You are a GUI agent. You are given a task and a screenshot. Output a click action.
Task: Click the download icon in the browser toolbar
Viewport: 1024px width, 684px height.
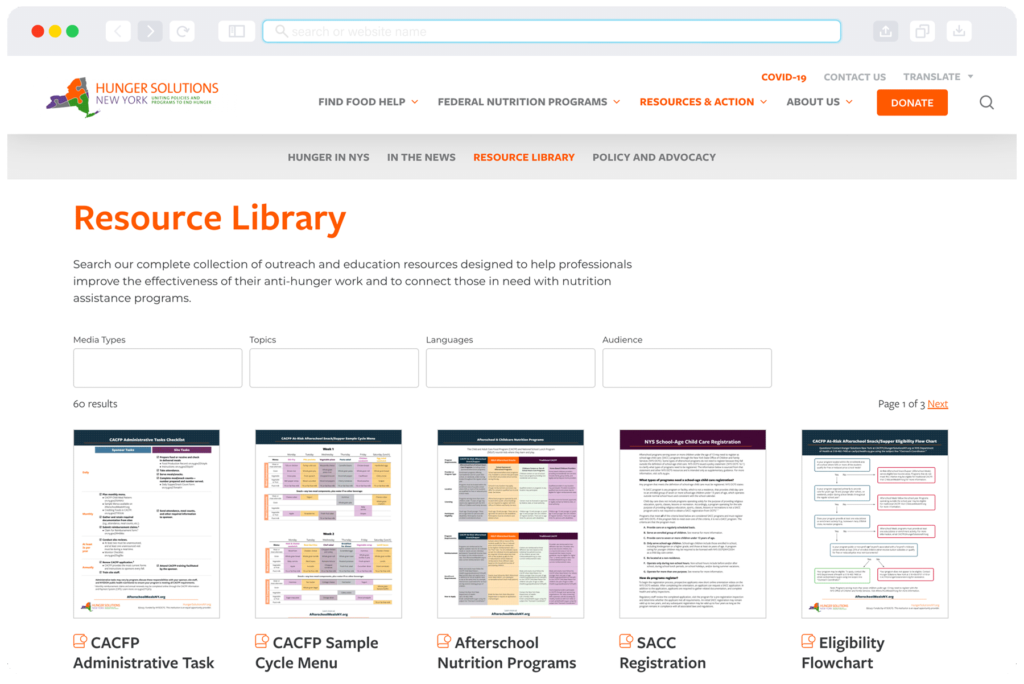tap(959, 31)
